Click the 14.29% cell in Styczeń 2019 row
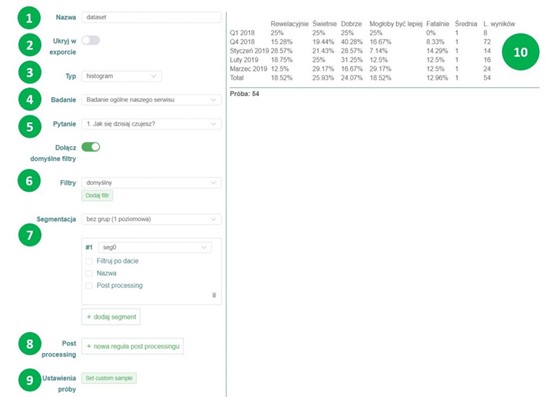Viewport: 545px width, 397px height. coord(437,51)
